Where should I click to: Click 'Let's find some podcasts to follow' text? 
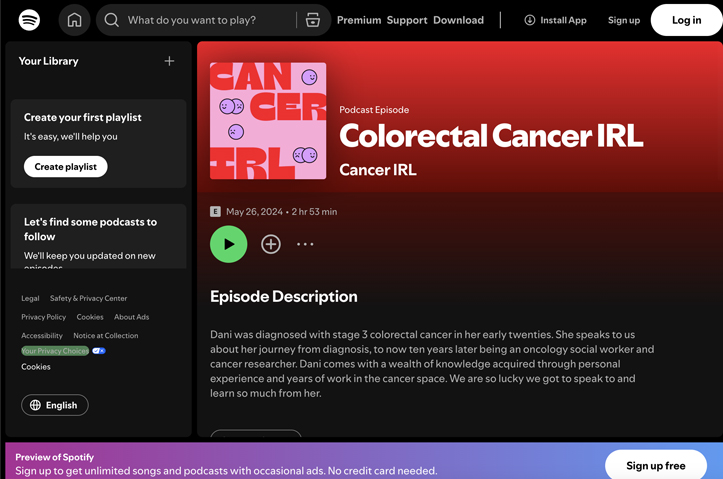[x=90, y=229]
